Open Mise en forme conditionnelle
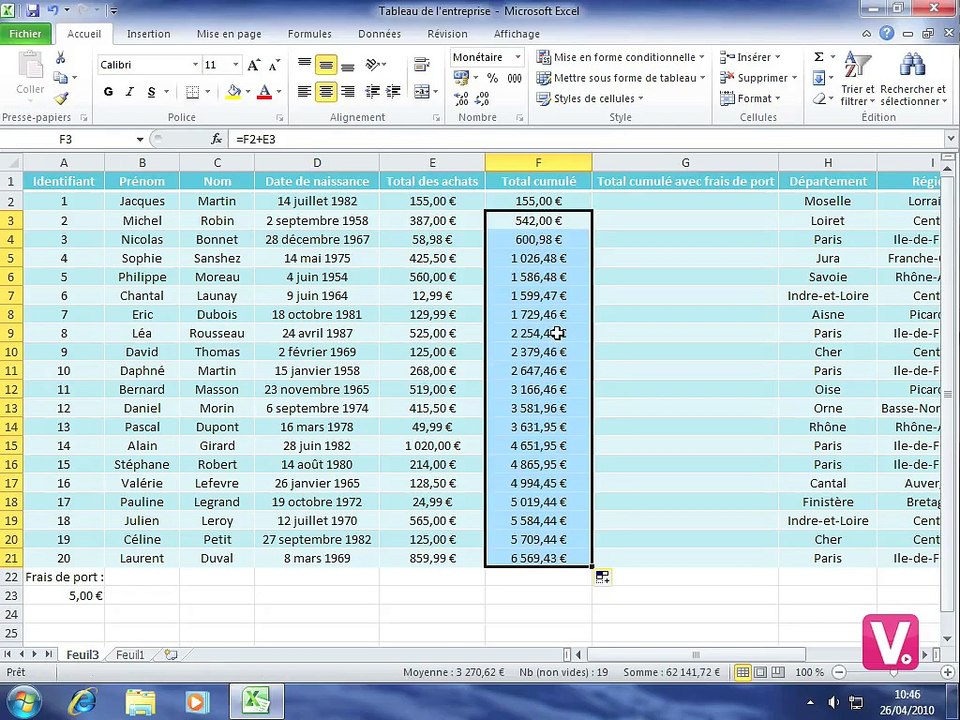960x720 pixels. click(x=621, y=57)
